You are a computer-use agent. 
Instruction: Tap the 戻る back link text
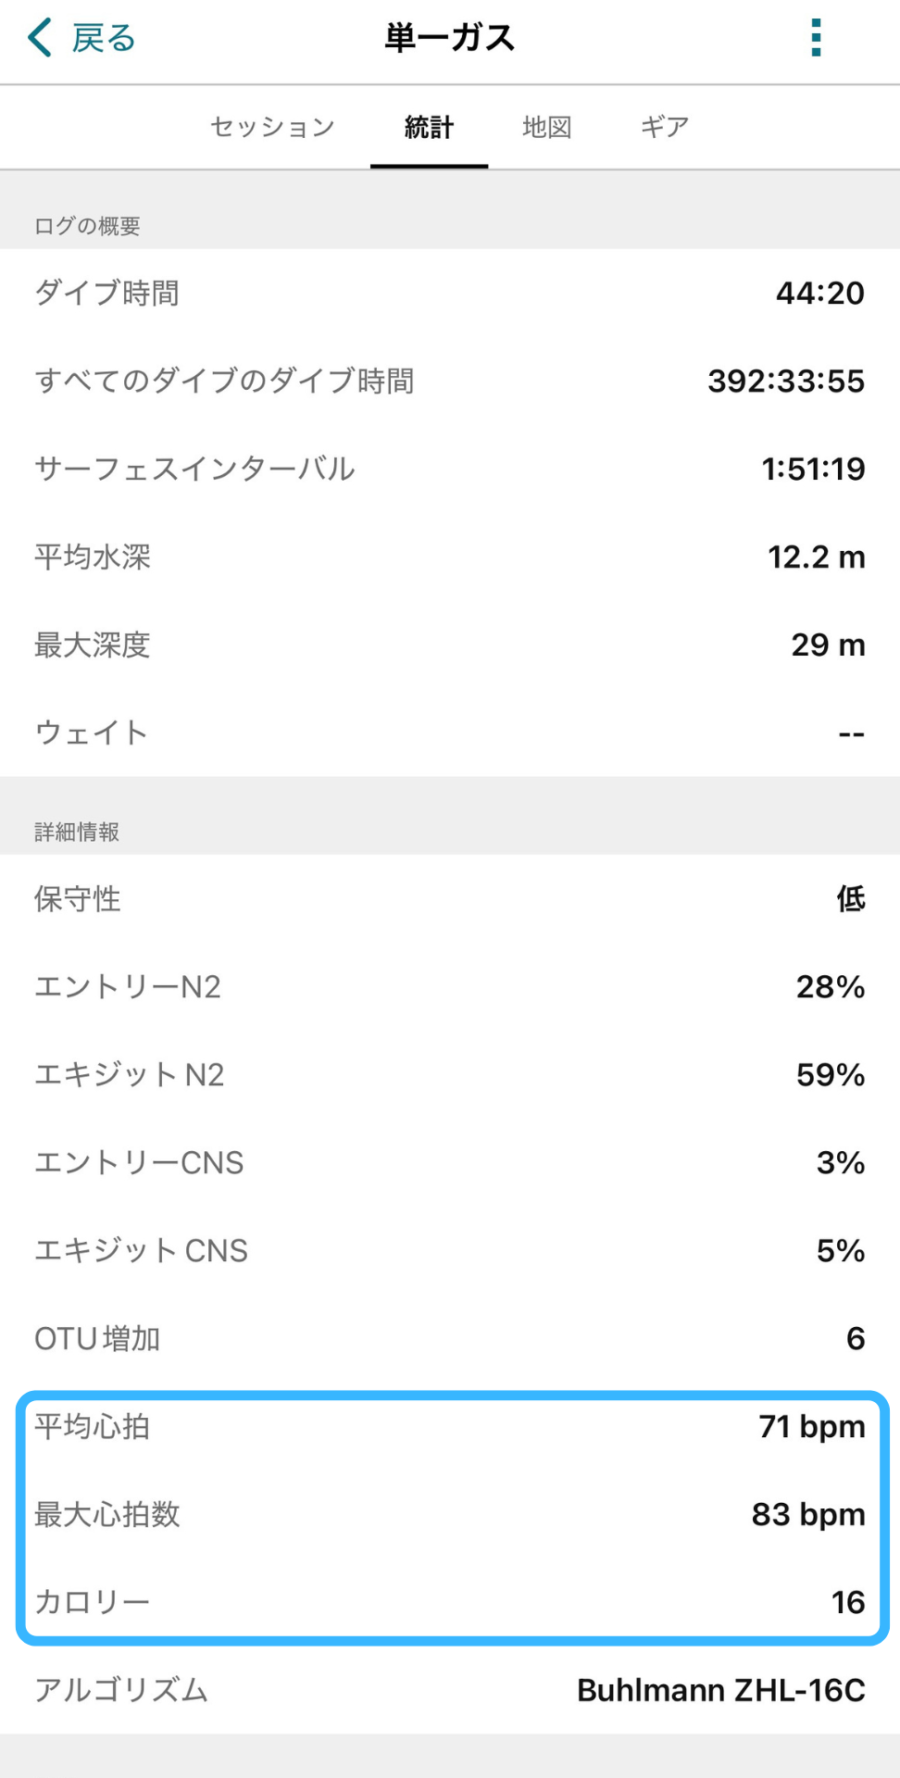tap(103, 38)
